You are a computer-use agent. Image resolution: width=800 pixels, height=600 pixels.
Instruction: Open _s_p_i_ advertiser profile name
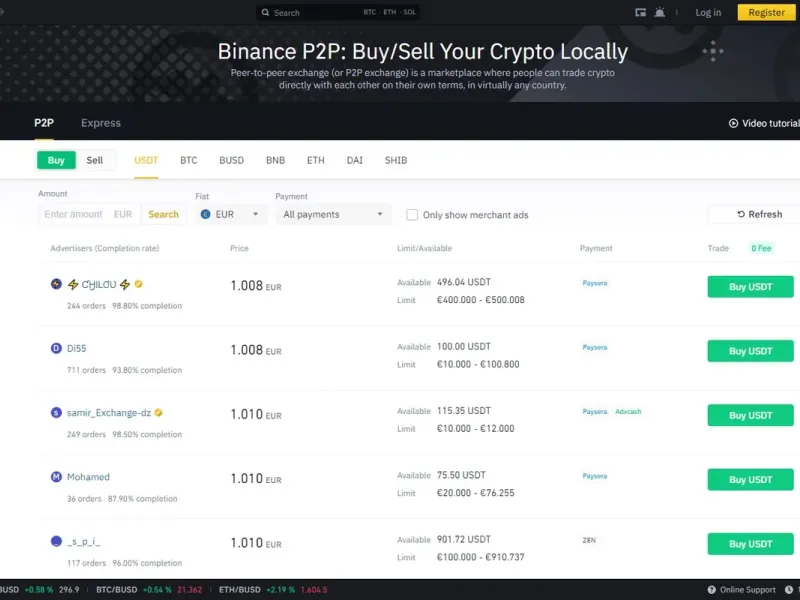point(84,541)
